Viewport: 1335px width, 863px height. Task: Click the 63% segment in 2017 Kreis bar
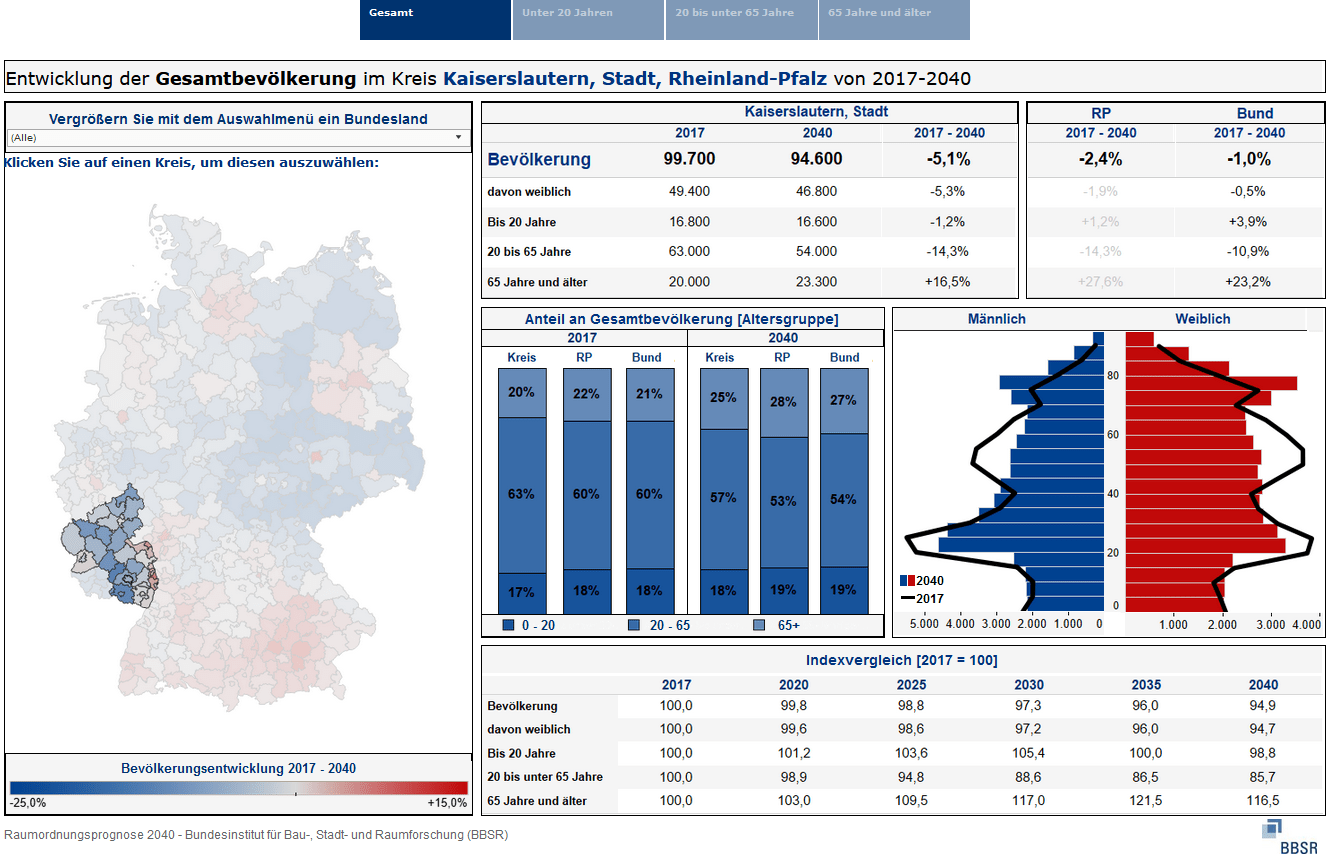pos(522,495)
